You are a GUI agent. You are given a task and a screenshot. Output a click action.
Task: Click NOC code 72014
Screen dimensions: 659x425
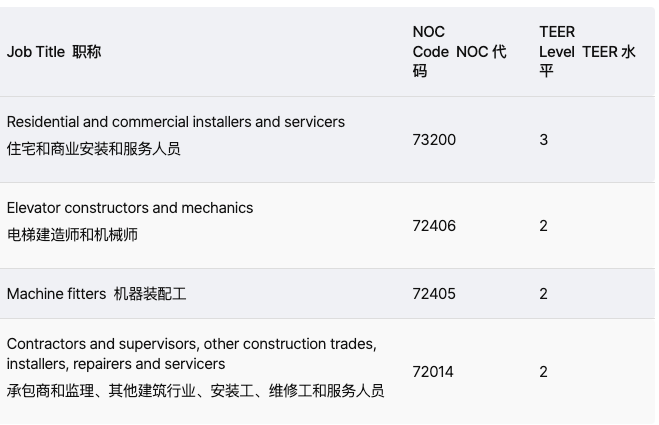click(x=433, y=372)
